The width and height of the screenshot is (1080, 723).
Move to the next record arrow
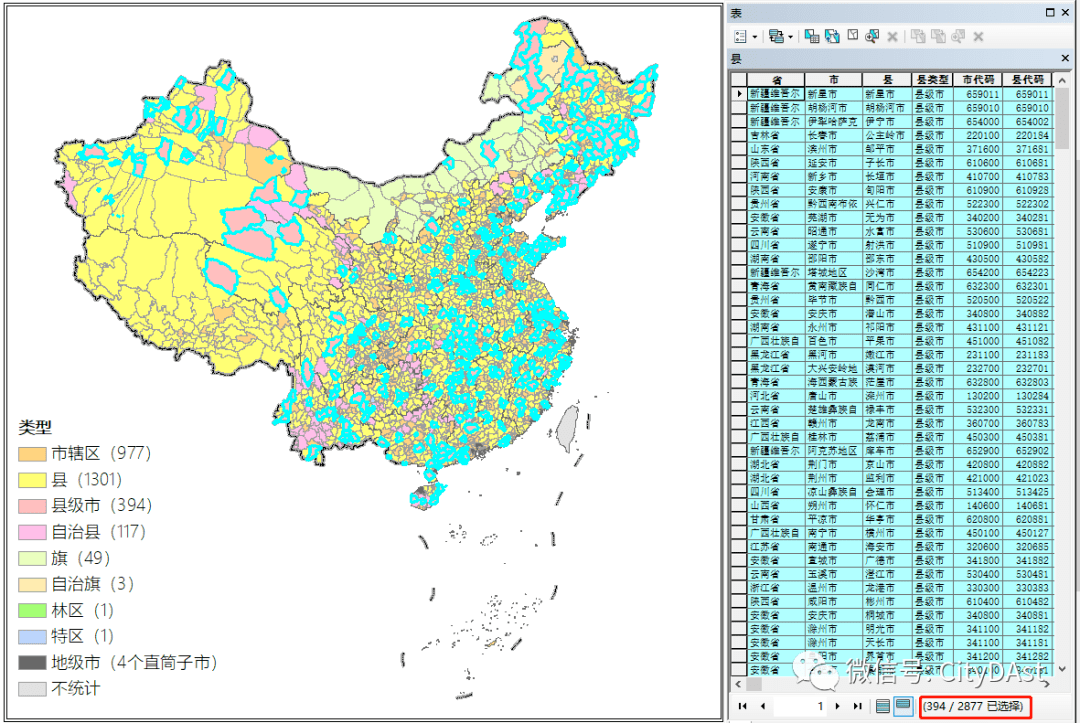(838, 706)
